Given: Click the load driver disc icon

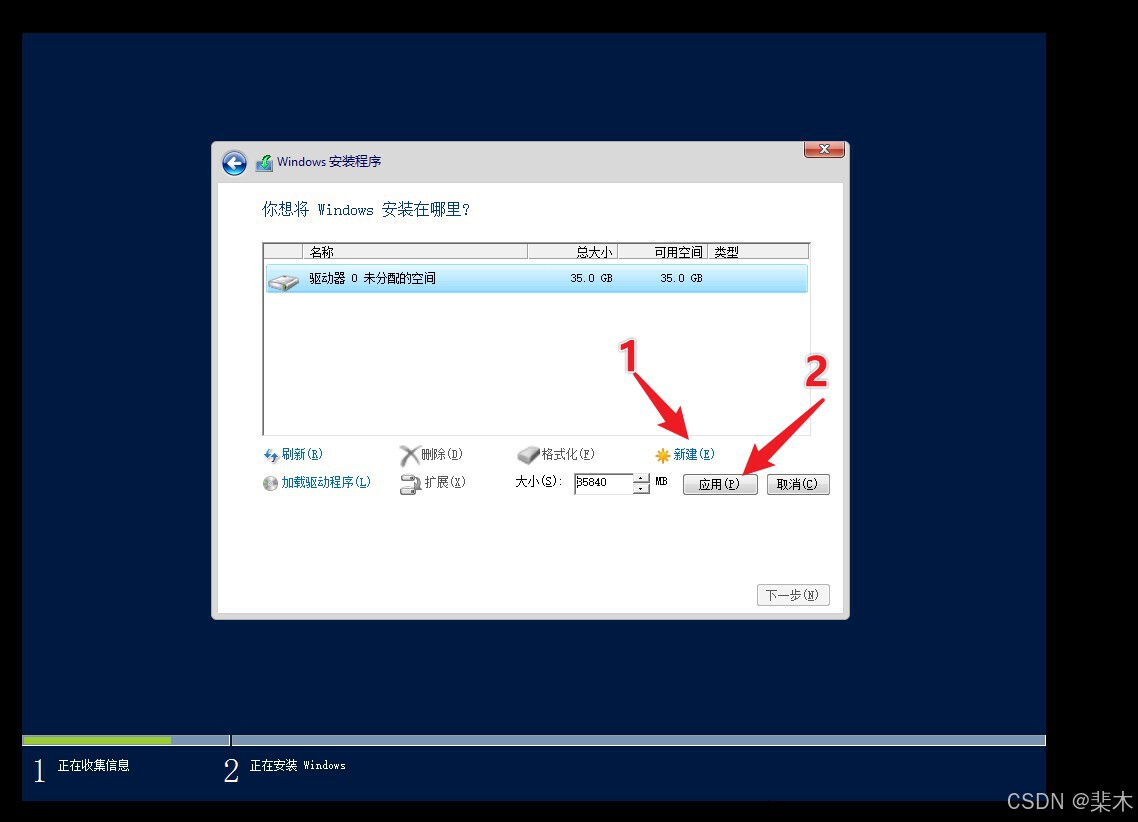Looking at the screenshot, I should 270,483.
